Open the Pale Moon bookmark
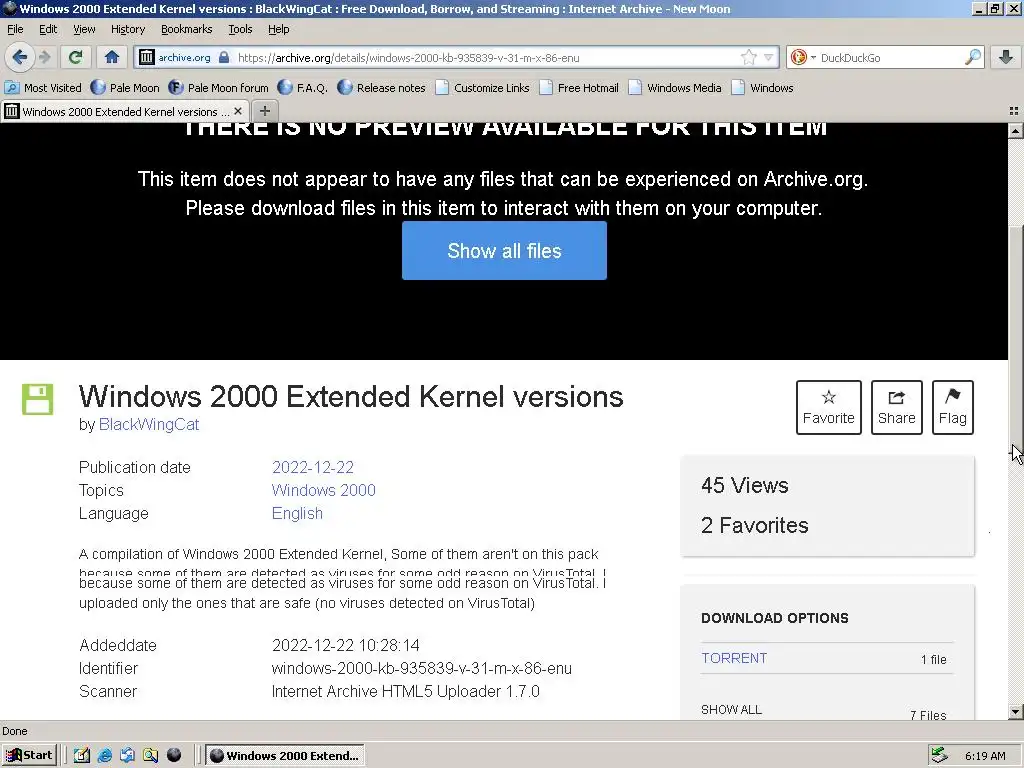 [x=125, y=88]
